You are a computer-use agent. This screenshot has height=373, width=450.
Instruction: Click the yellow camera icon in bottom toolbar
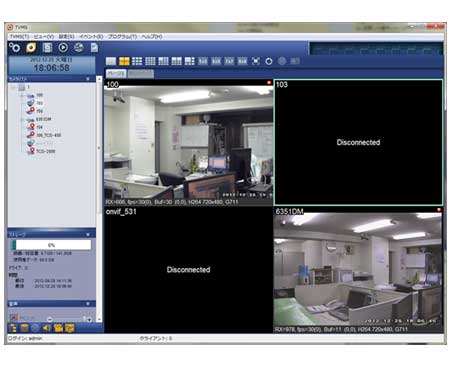[x=58, y=328]
